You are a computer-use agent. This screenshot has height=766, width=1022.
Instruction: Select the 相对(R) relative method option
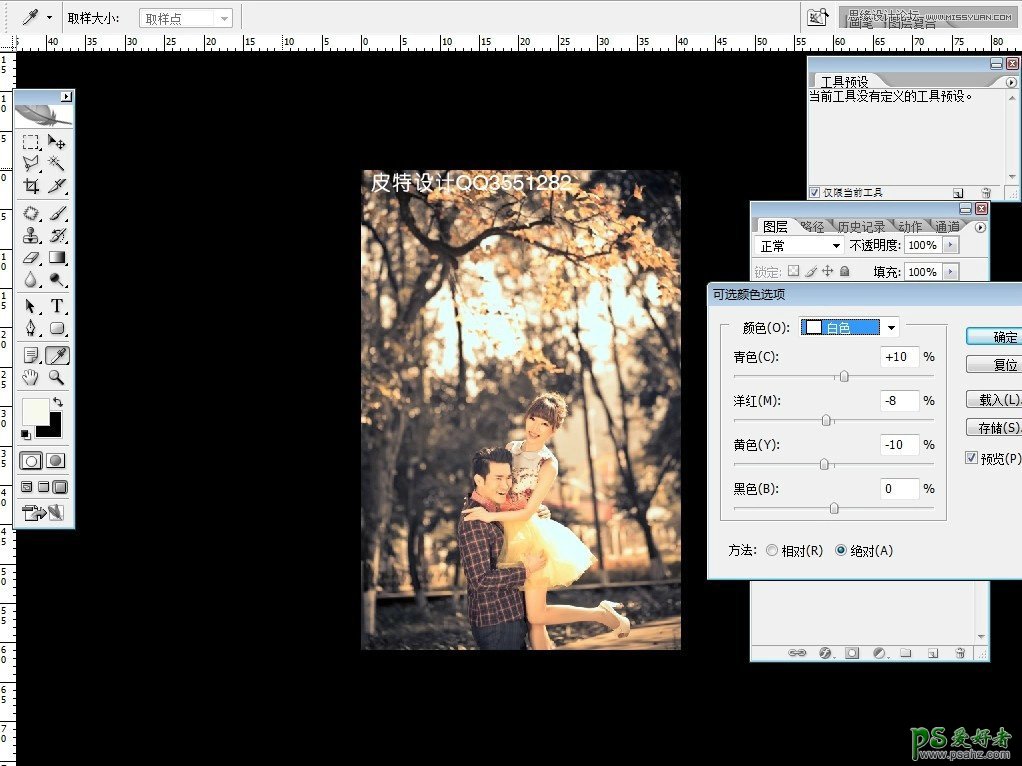[771, 550]
